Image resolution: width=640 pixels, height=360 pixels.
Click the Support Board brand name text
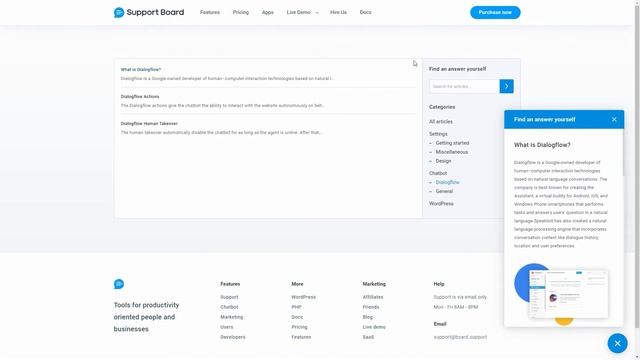pyautogui.click(x=155, y=12)
